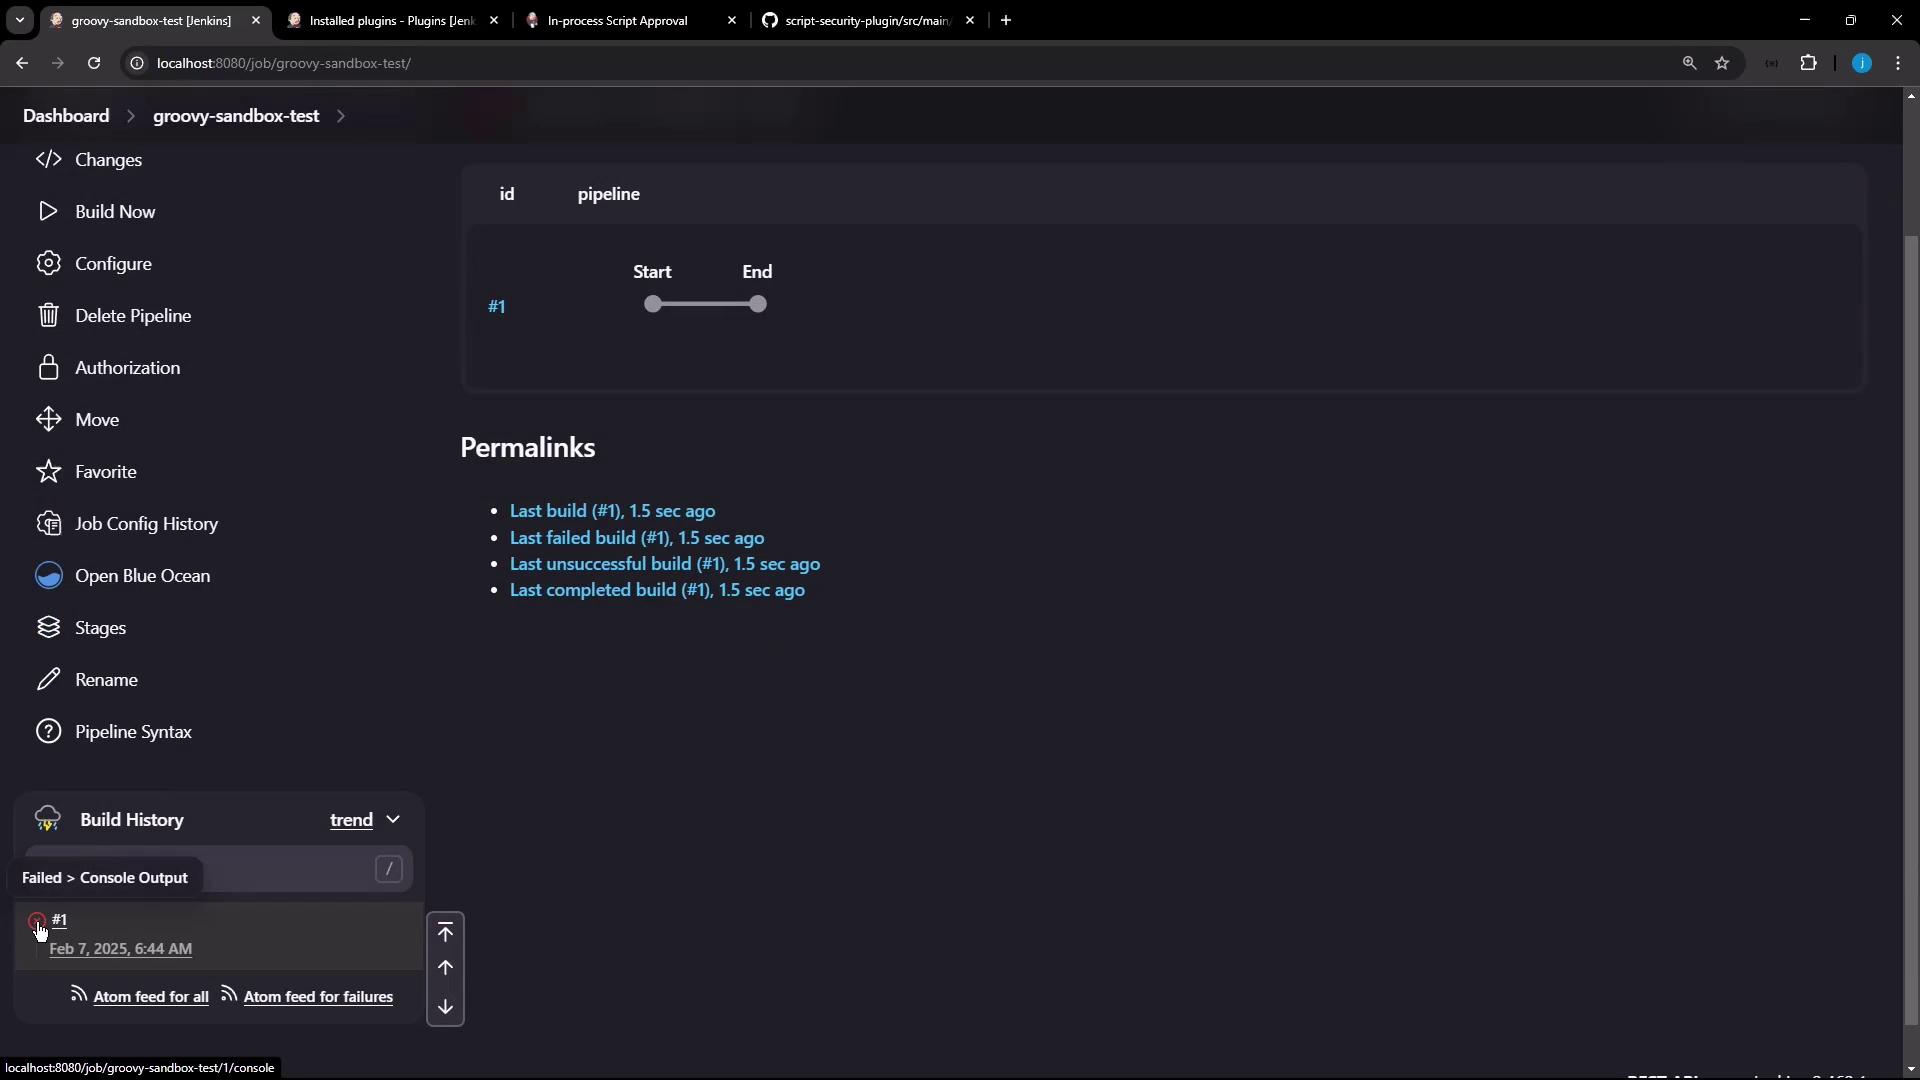This screenshot has width=1920, height=1080.
Task: Open the Authorization lock icon
Action: 48,367
